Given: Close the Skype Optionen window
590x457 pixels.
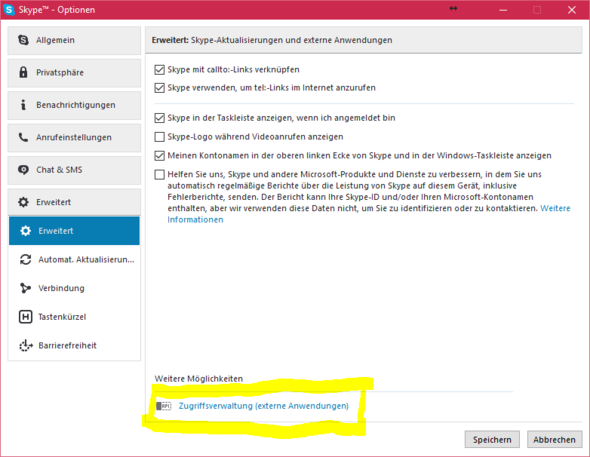Looking at the screenshot, I should pos(572,10).
